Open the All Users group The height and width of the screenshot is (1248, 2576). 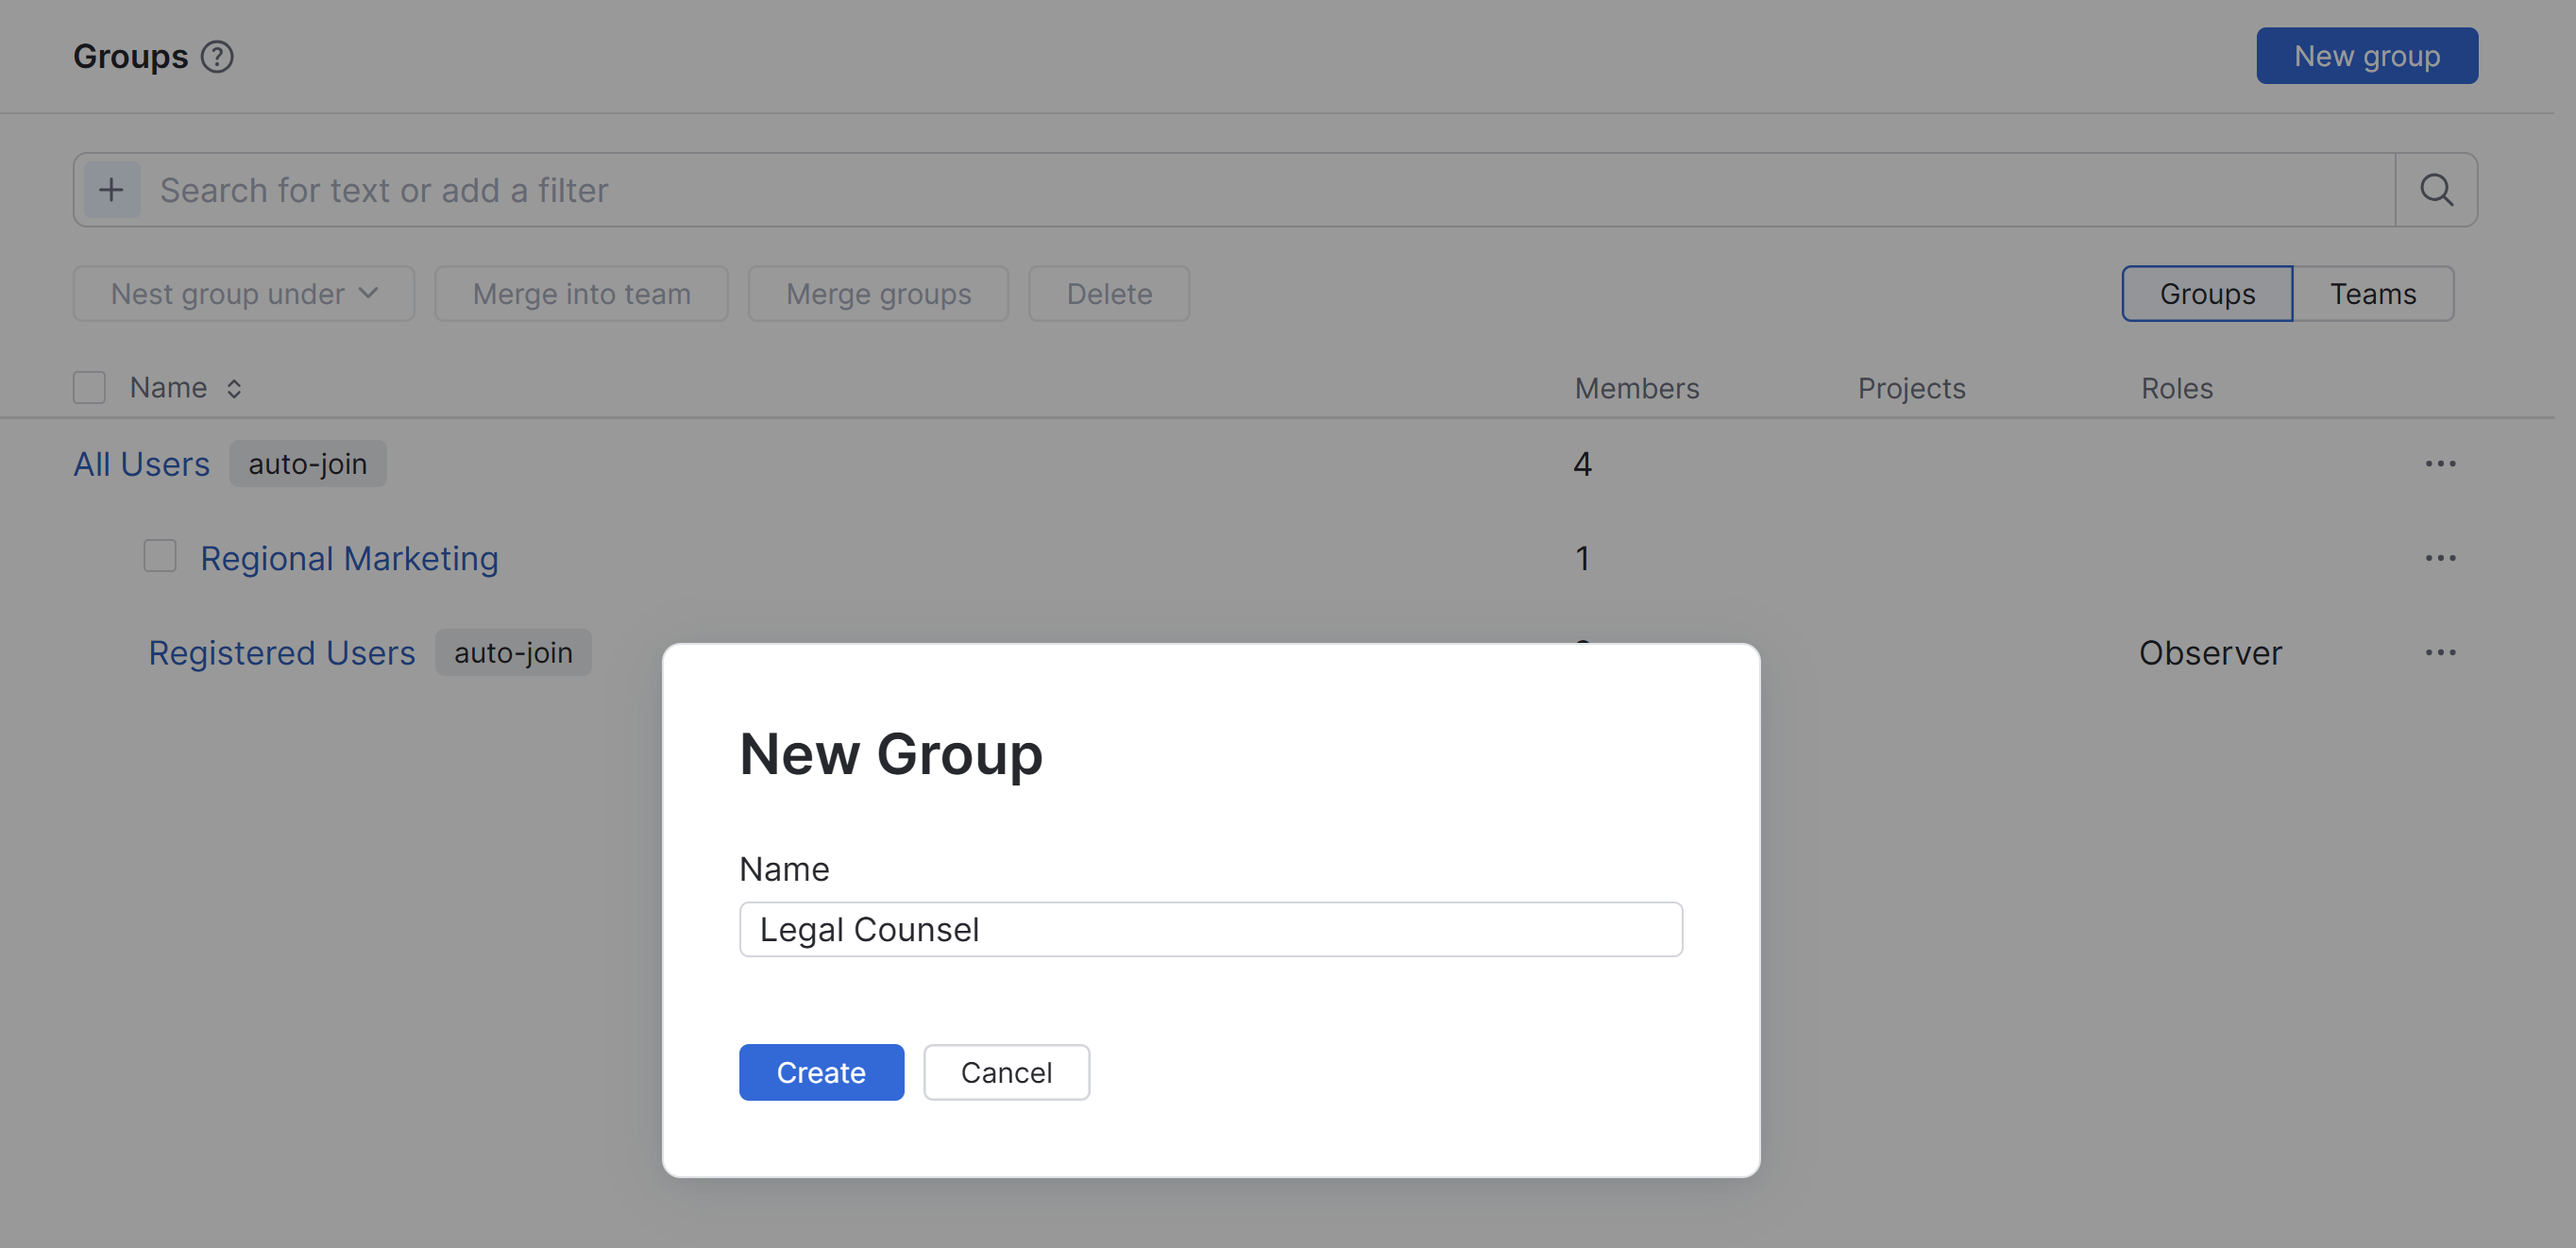coord(141,463)
